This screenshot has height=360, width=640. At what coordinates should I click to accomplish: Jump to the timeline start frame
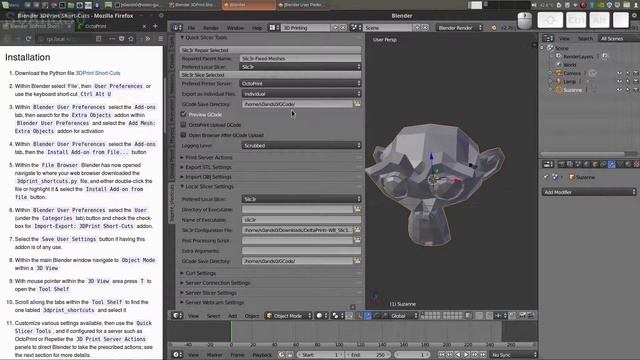442,355
